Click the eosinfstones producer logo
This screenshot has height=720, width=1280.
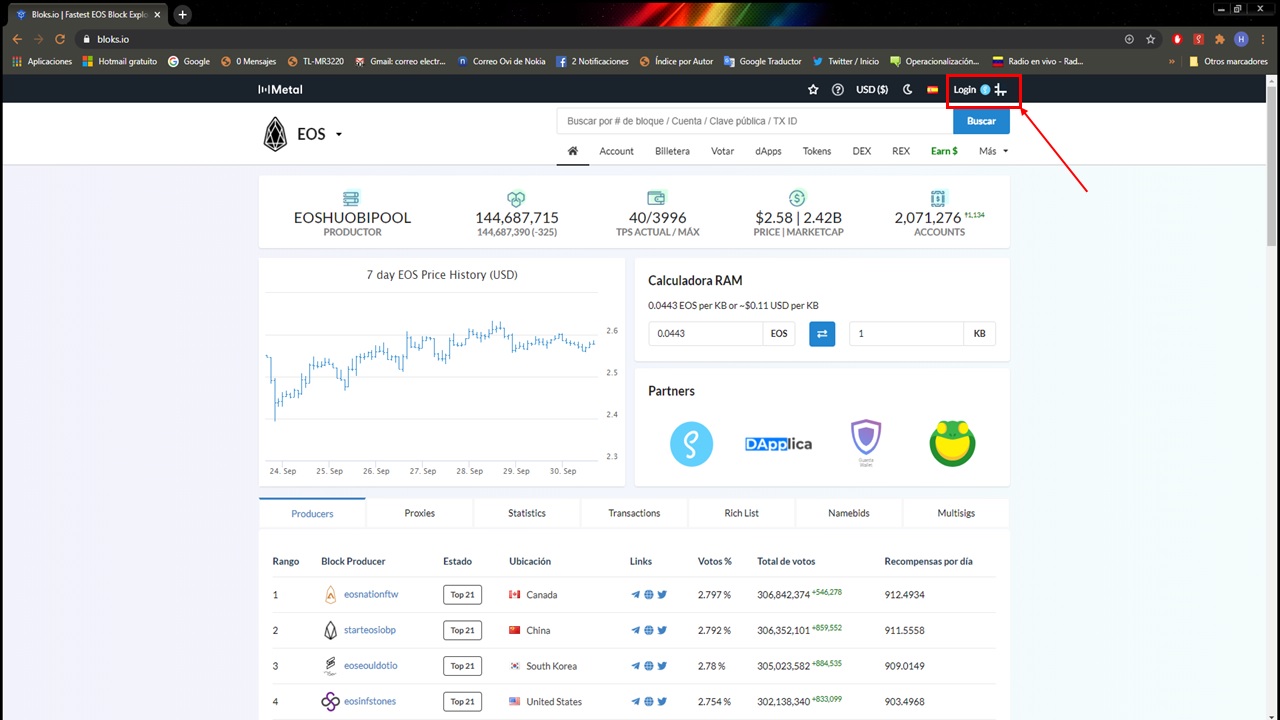pyautogui.click(x=330, y=702)
